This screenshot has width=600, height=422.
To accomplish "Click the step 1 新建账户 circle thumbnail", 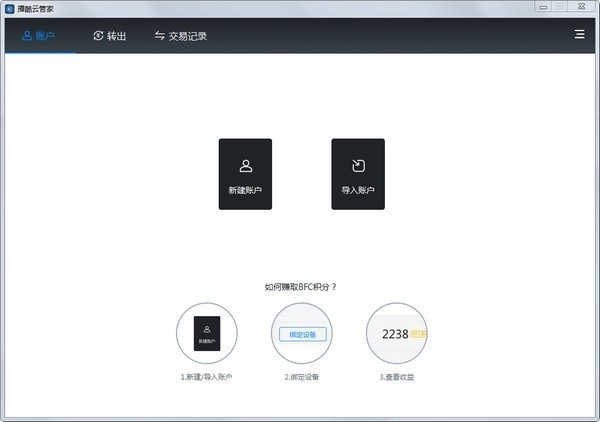I will (x=207, y=333).
